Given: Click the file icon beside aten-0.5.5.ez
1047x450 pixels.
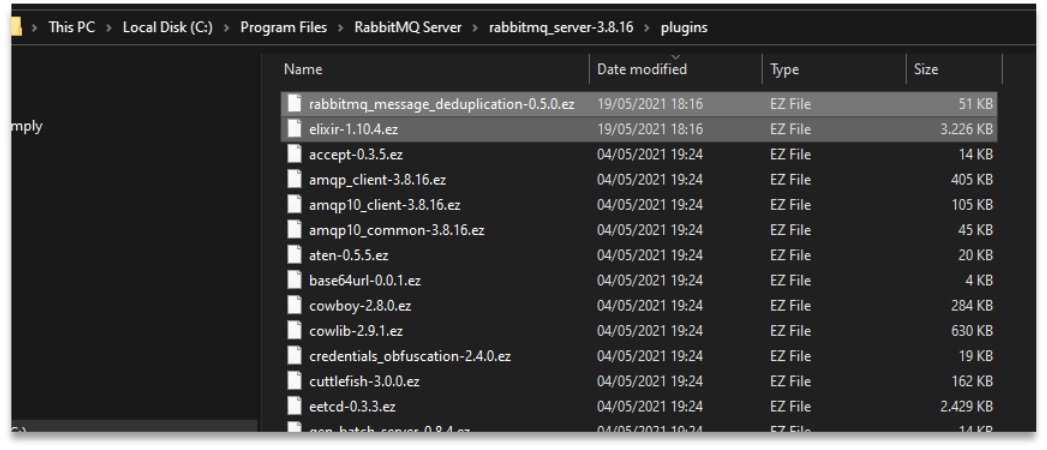Looking at the screenshot, I should pos(294,255).
